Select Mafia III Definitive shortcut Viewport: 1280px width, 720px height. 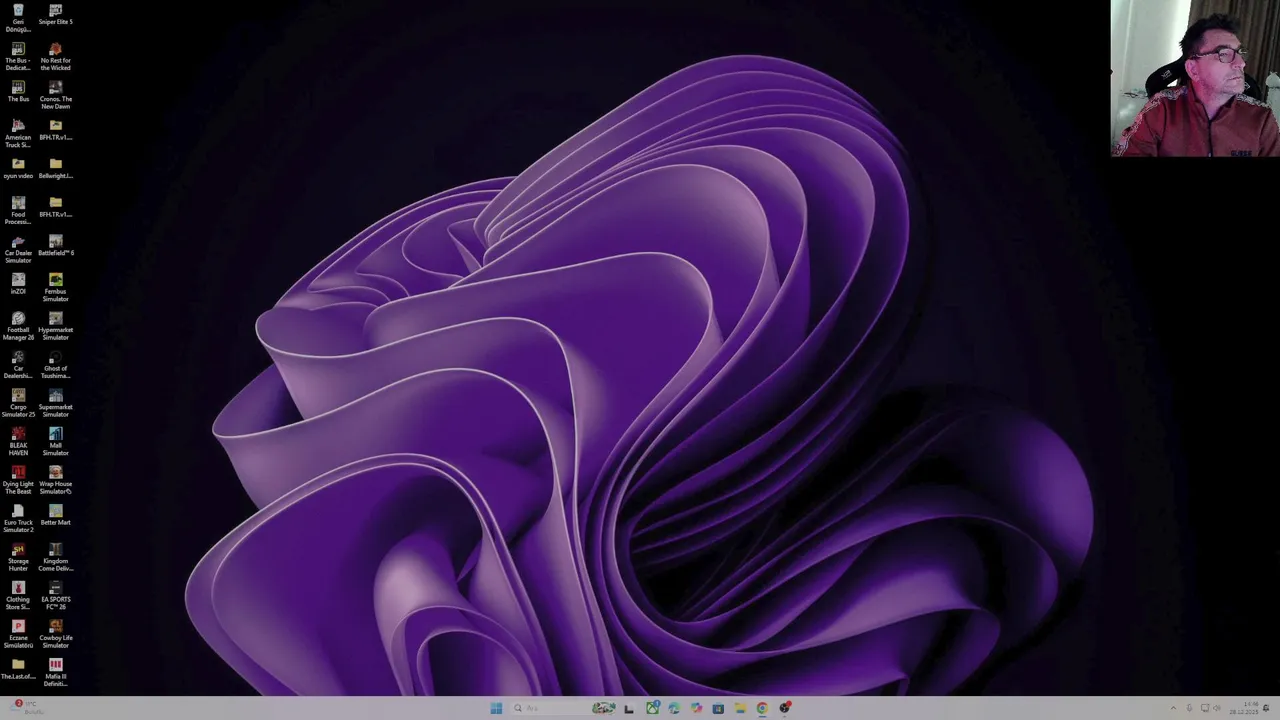tap(55, 672)
